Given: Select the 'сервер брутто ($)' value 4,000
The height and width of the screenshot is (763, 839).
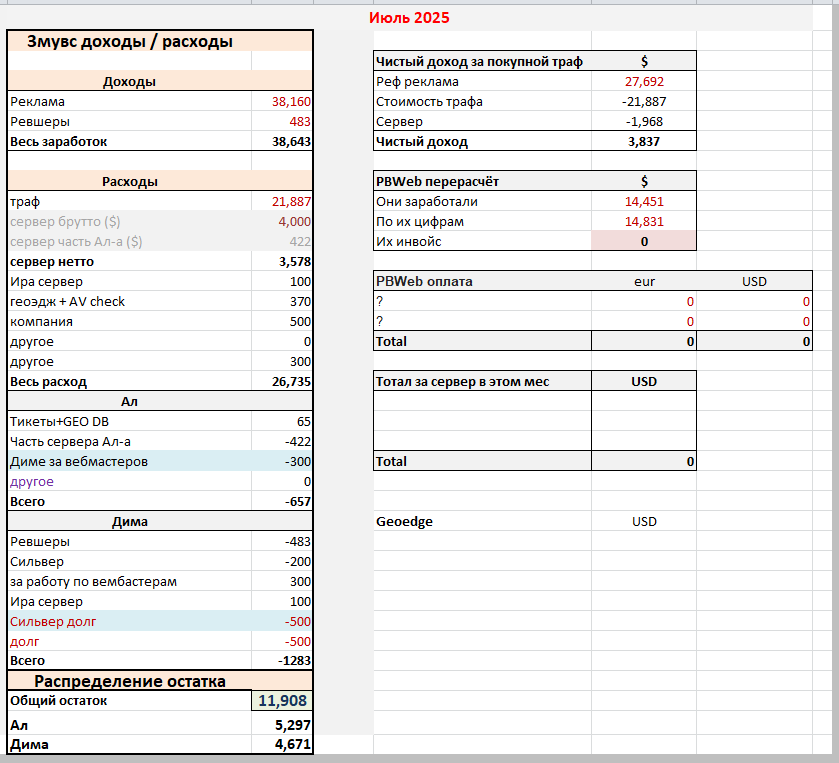Looking at the screenshot, I should pyautogui.click(x=294, y=222).
